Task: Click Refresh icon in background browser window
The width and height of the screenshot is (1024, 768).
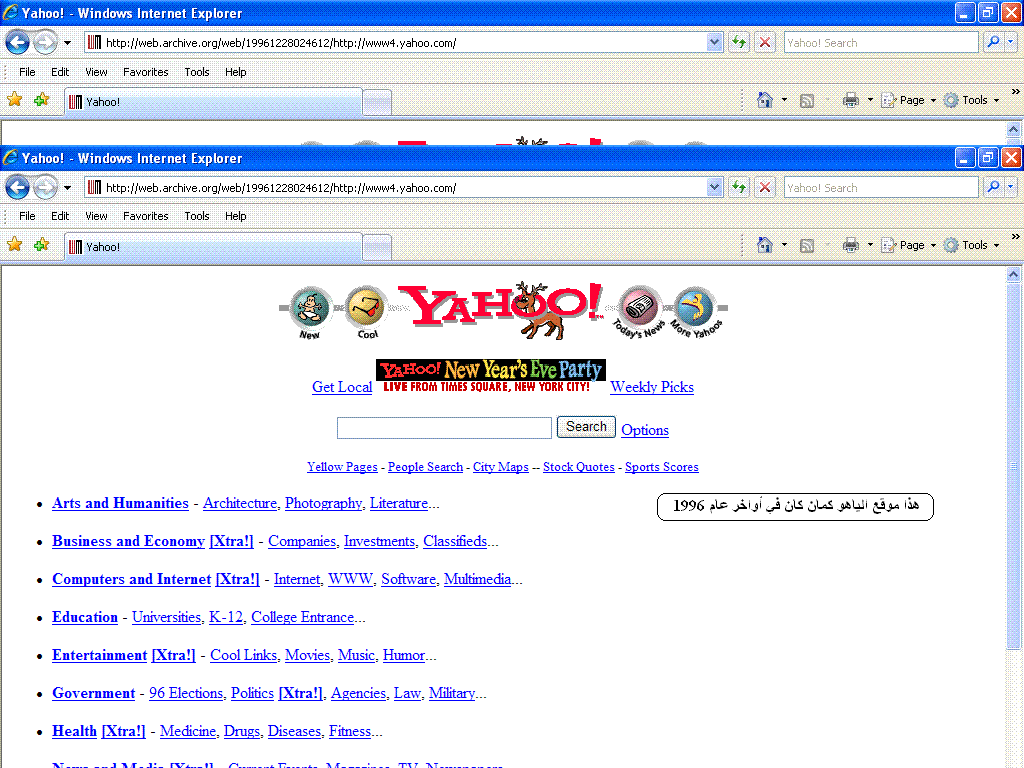Action: click(x=739, y=42)
